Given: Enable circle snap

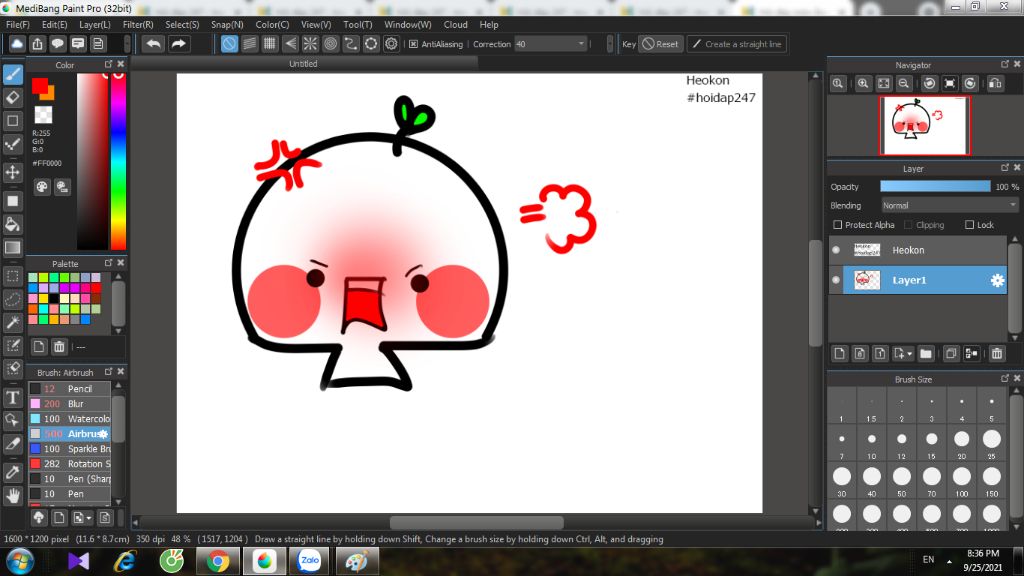Looking at the screenshot, I should [330, 44].
